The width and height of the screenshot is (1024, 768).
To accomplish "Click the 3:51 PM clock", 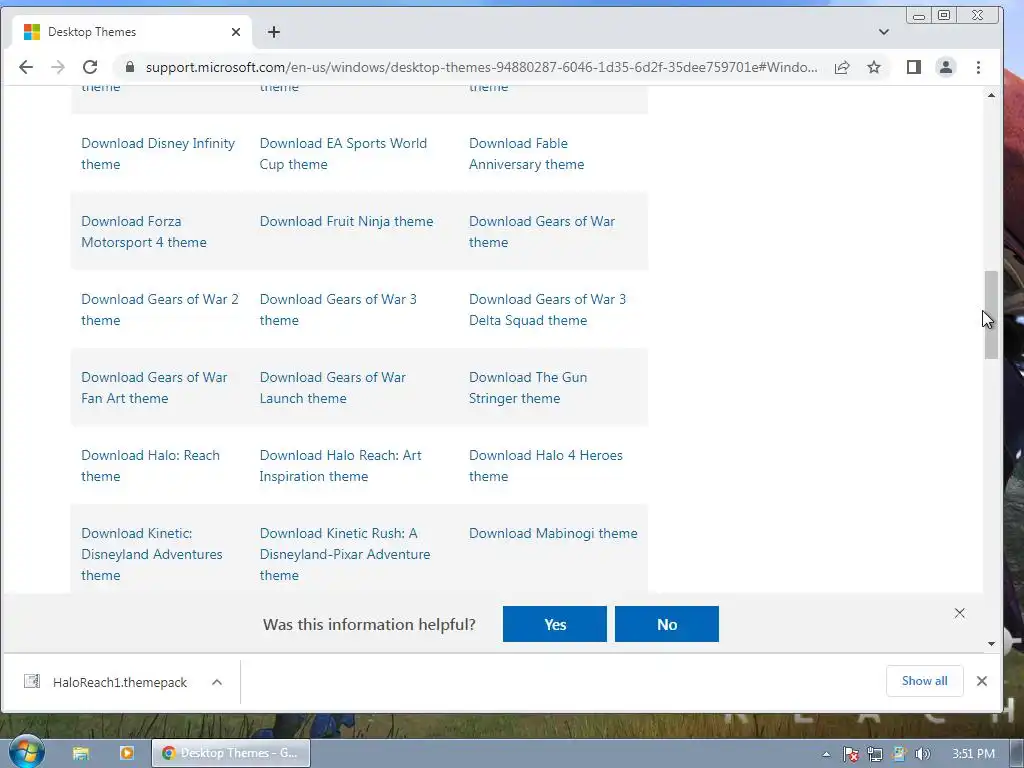I will [973, 754].
